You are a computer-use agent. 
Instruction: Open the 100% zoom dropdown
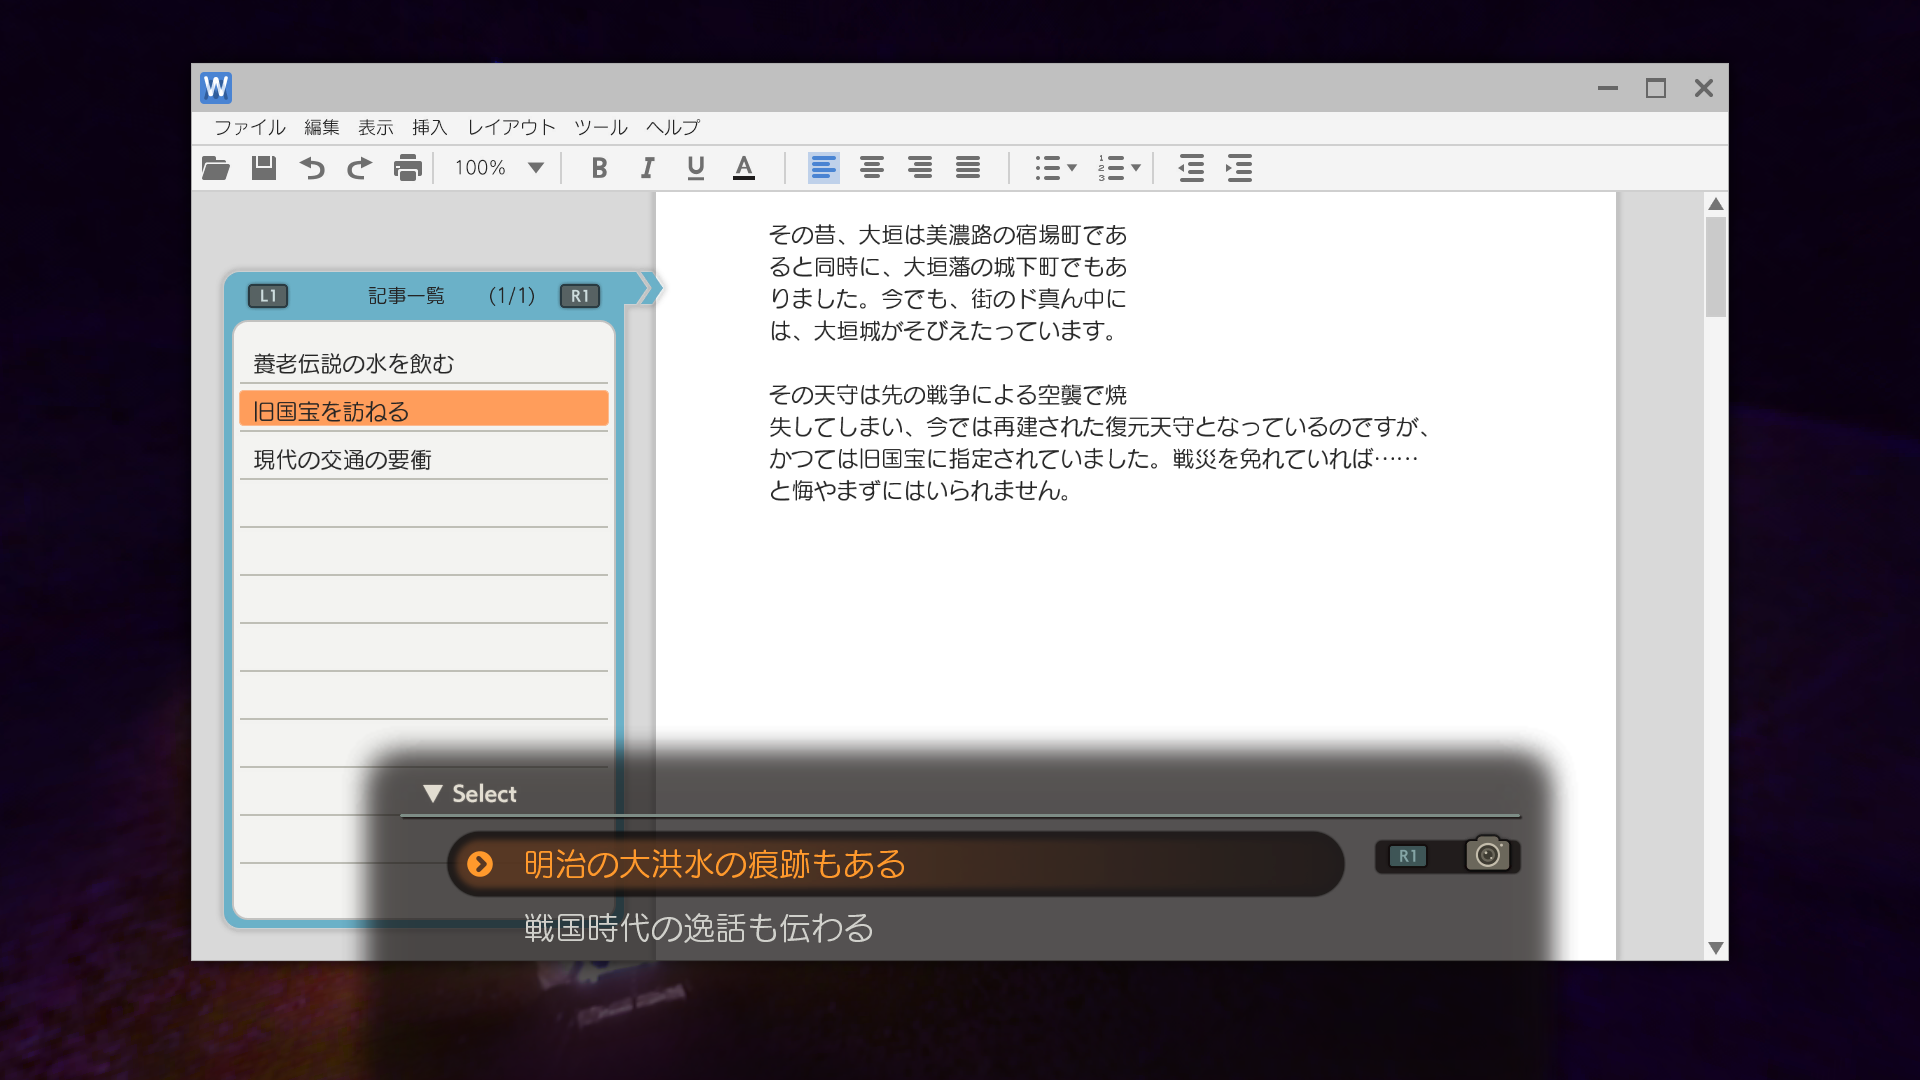[536, 168]
